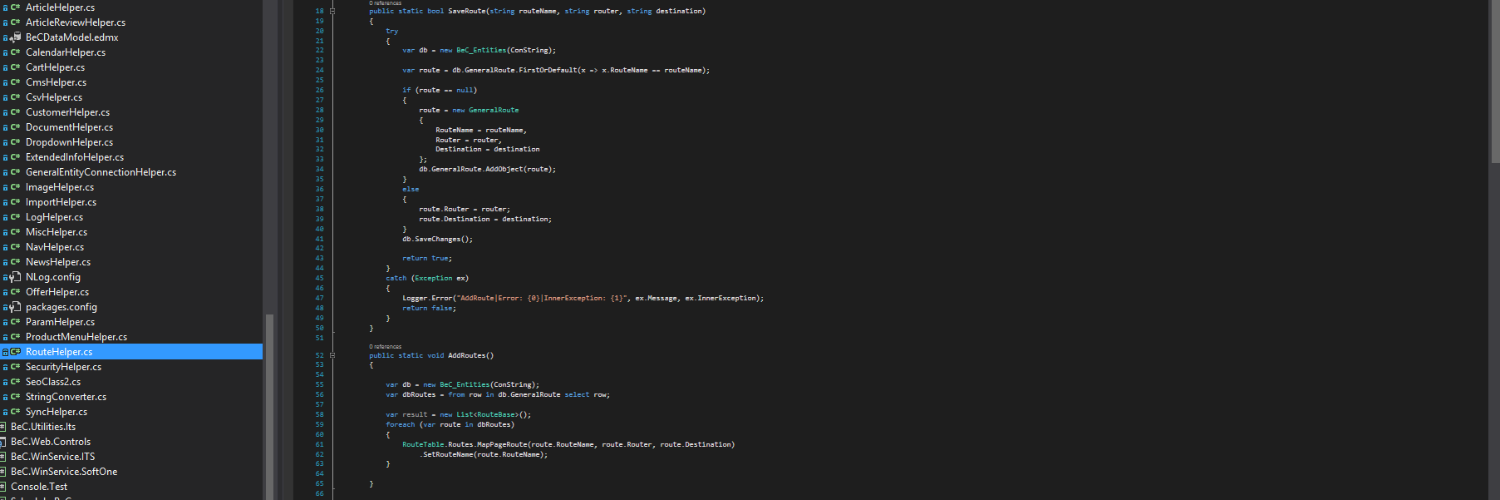
Task: Click the source-control lock icon beside CustomerHelper.cs
Action: tap(4, 112)
